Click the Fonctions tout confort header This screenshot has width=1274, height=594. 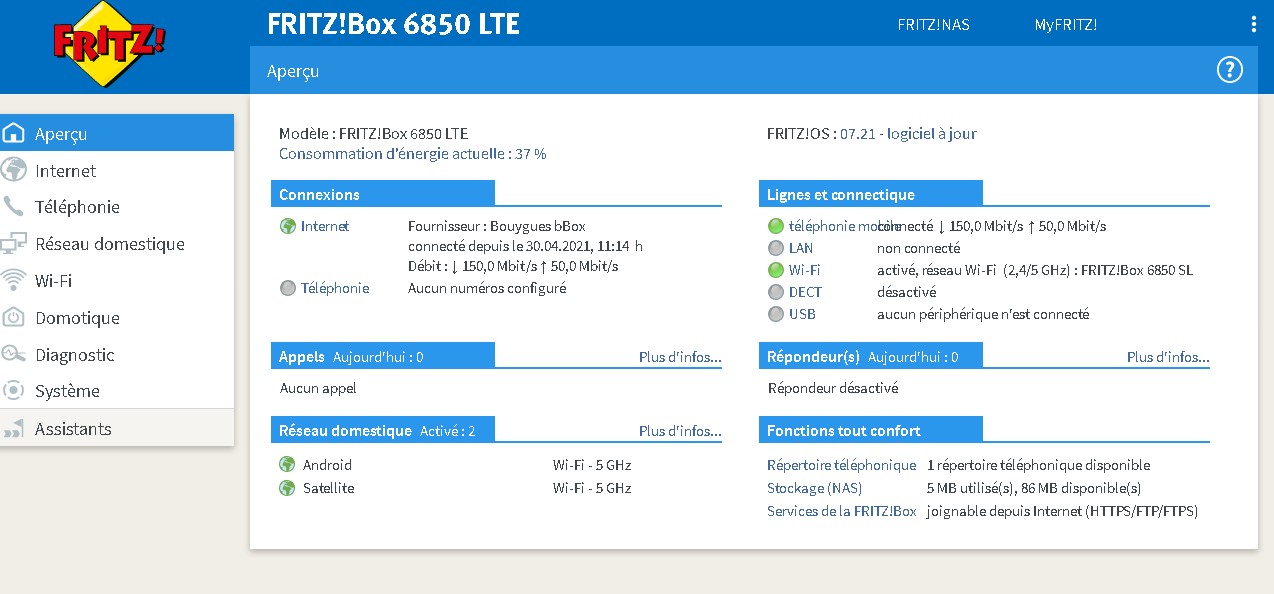click(x=871, y=430)
